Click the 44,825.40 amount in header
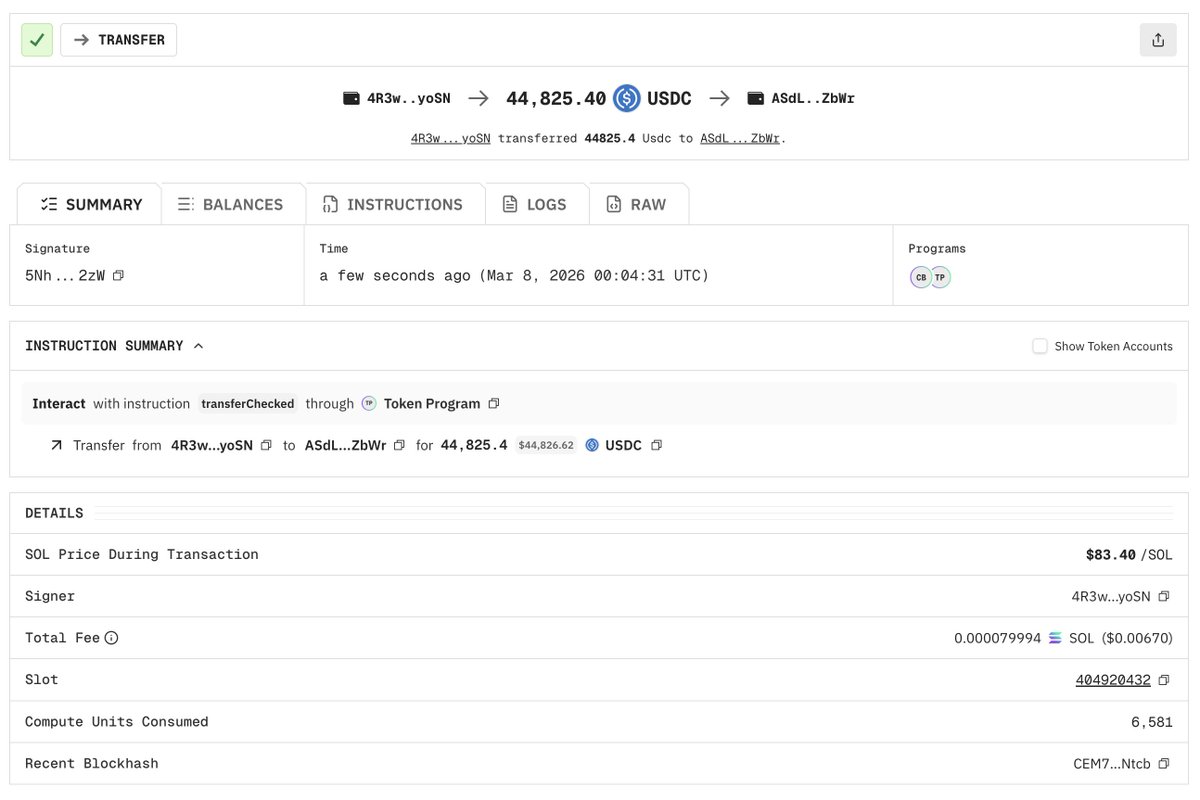This screenshot has width=1200, height=800. [556, 98]
